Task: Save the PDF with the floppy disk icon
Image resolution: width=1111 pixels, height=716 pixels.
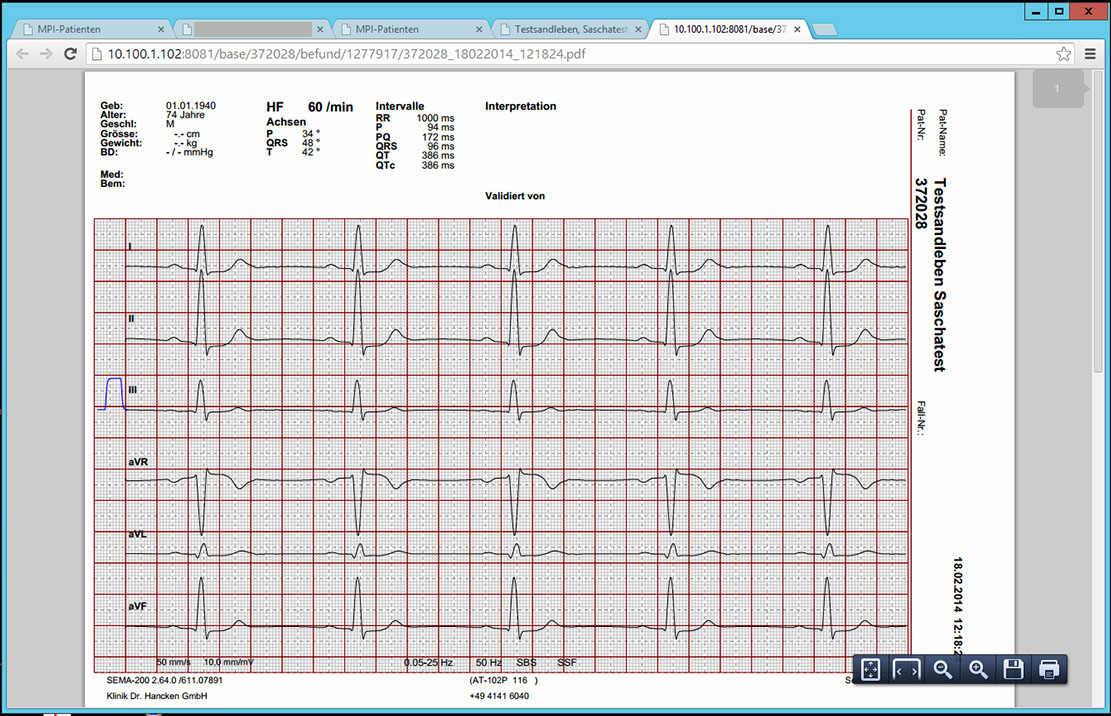Action: 1013,670
